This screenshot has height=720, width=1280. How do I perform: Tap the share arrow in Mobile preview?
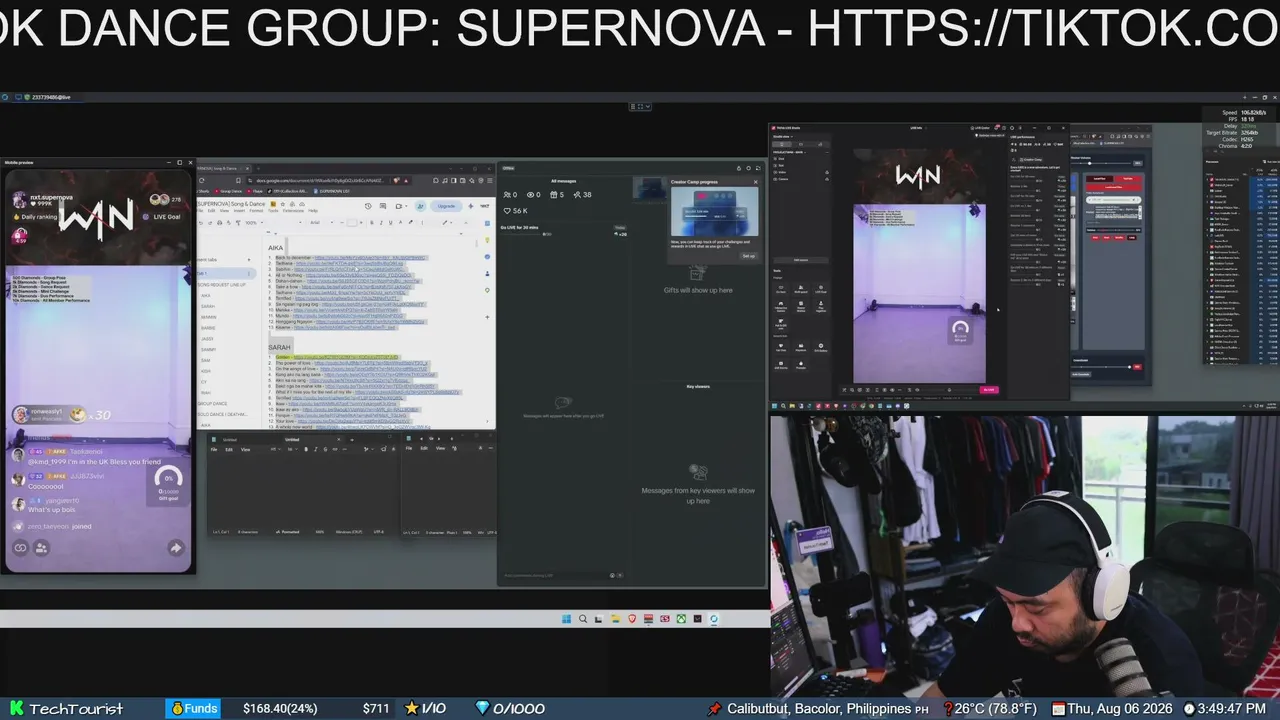pos(176,548)
